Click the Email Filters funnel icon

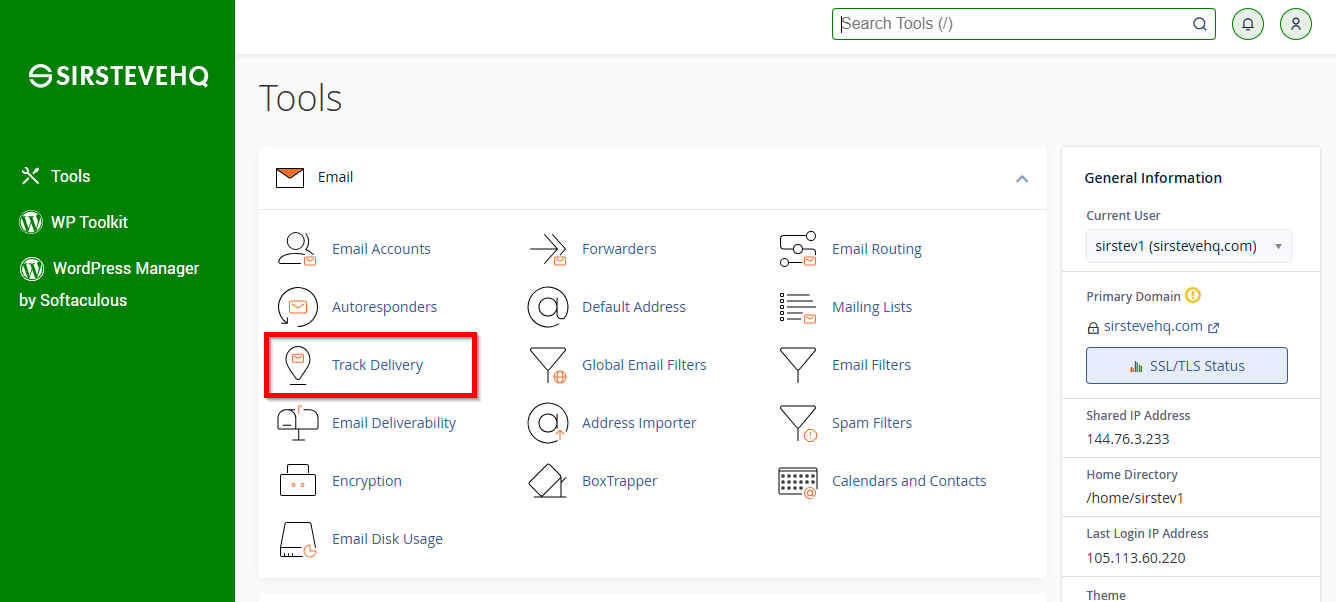pos(797,365)
